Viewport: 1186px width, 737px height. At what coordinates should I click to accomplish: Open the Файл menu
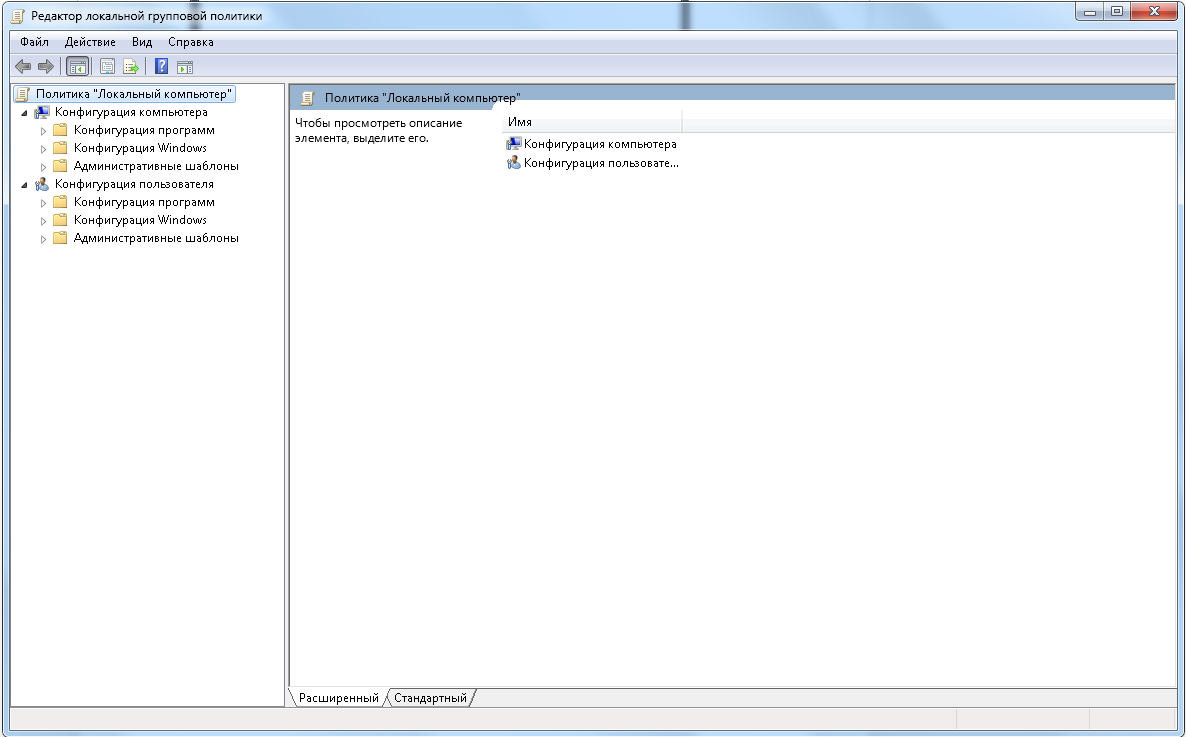click(x=34, y=42)
